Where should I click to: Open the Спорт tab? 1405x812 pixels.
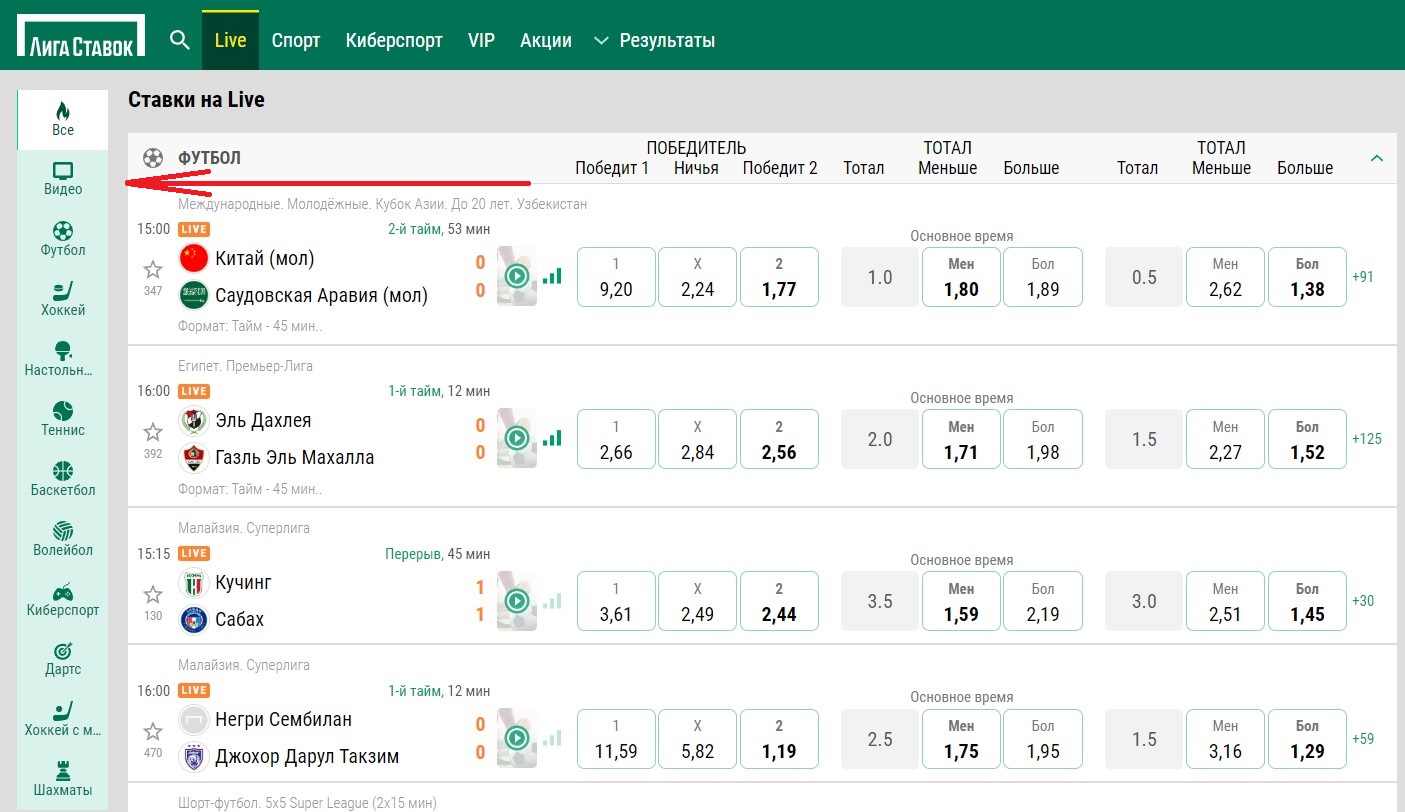click(x=296, y=40)
